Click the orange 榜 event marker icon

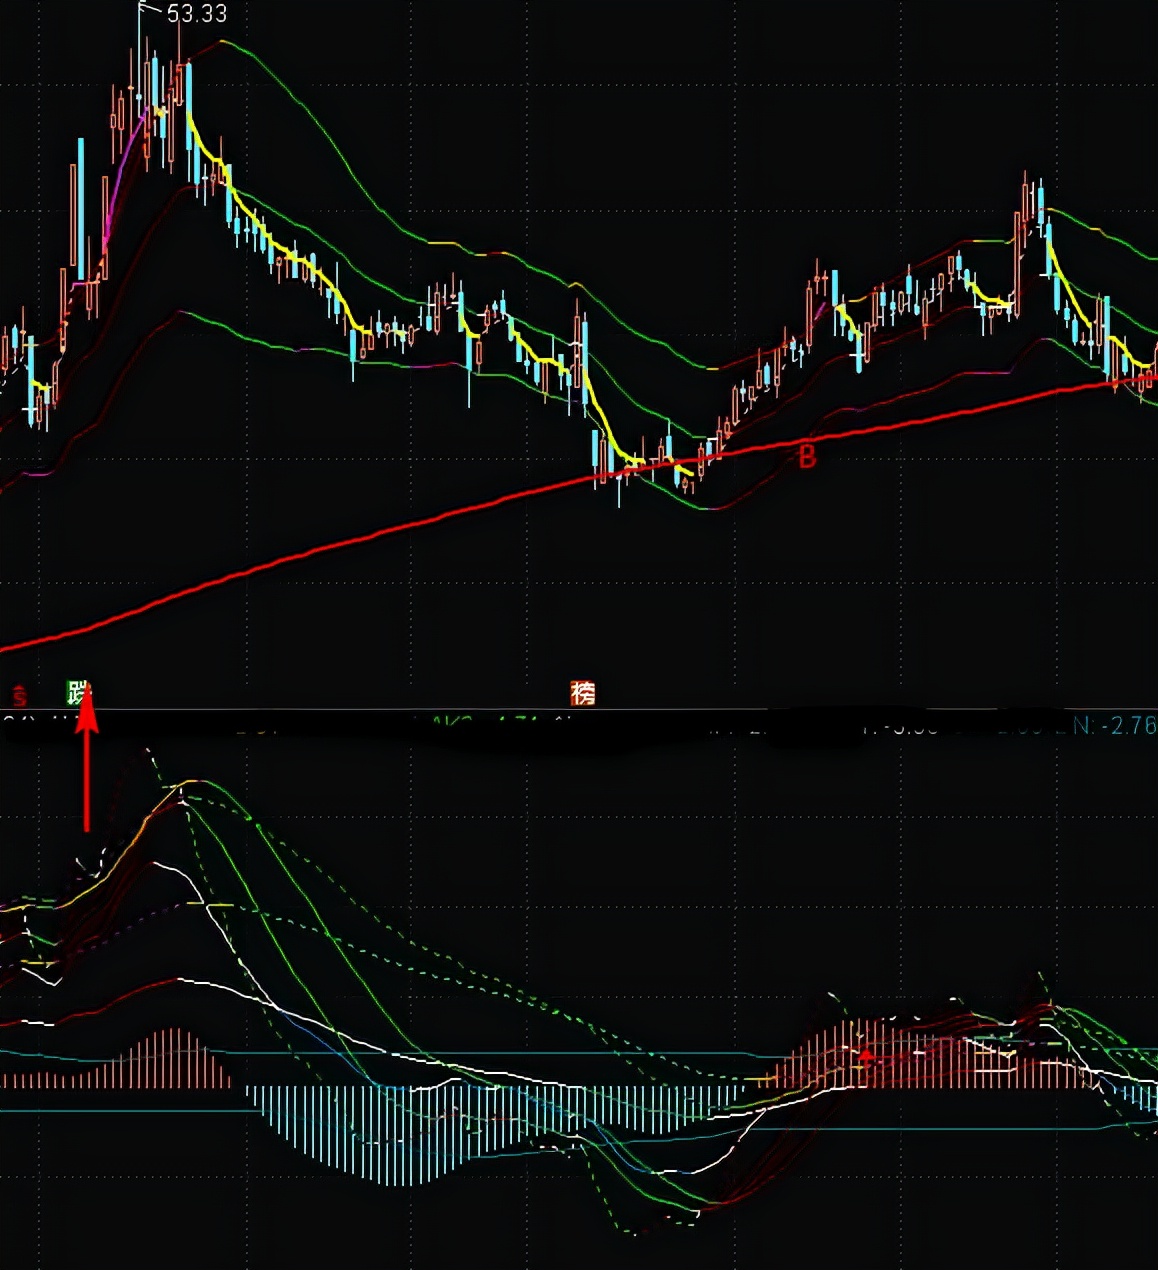pyautogui.click(x=582, y=692)
